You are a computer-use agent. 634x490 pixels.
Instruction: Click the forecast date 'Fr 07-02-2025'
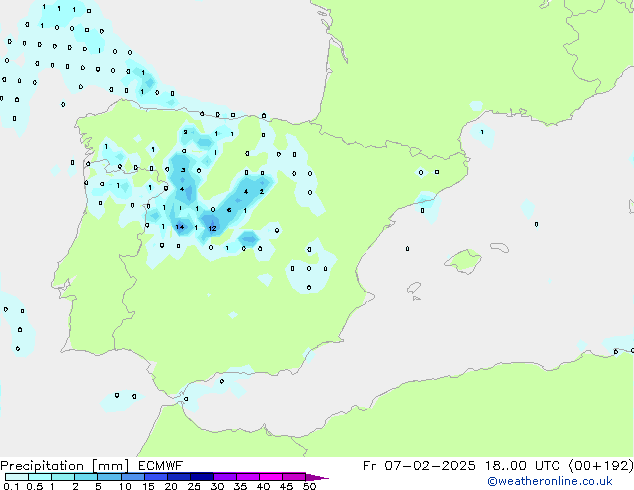419,466
